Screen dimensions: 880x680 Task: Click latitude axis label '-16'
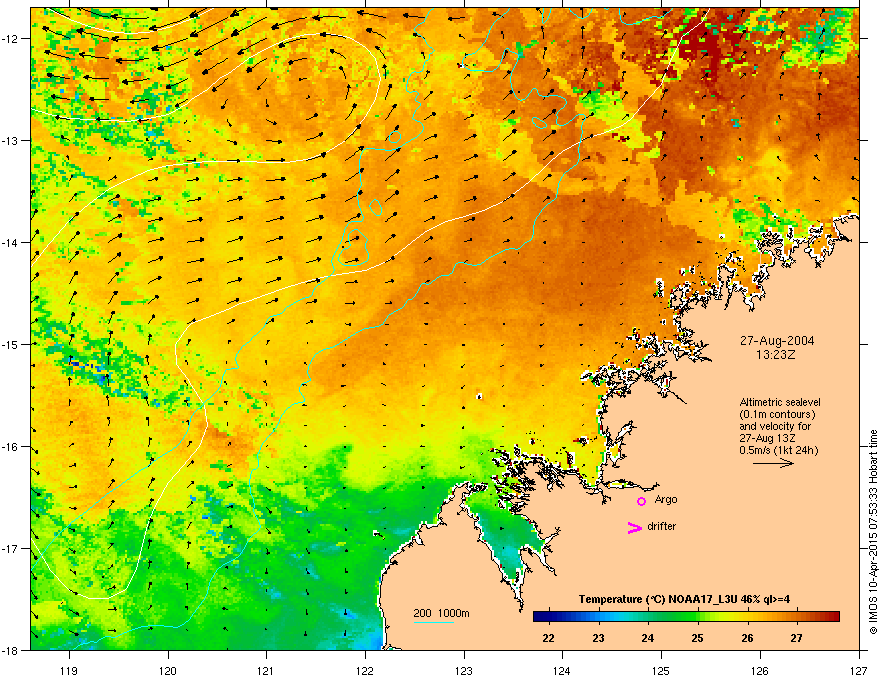coord(11,447)
